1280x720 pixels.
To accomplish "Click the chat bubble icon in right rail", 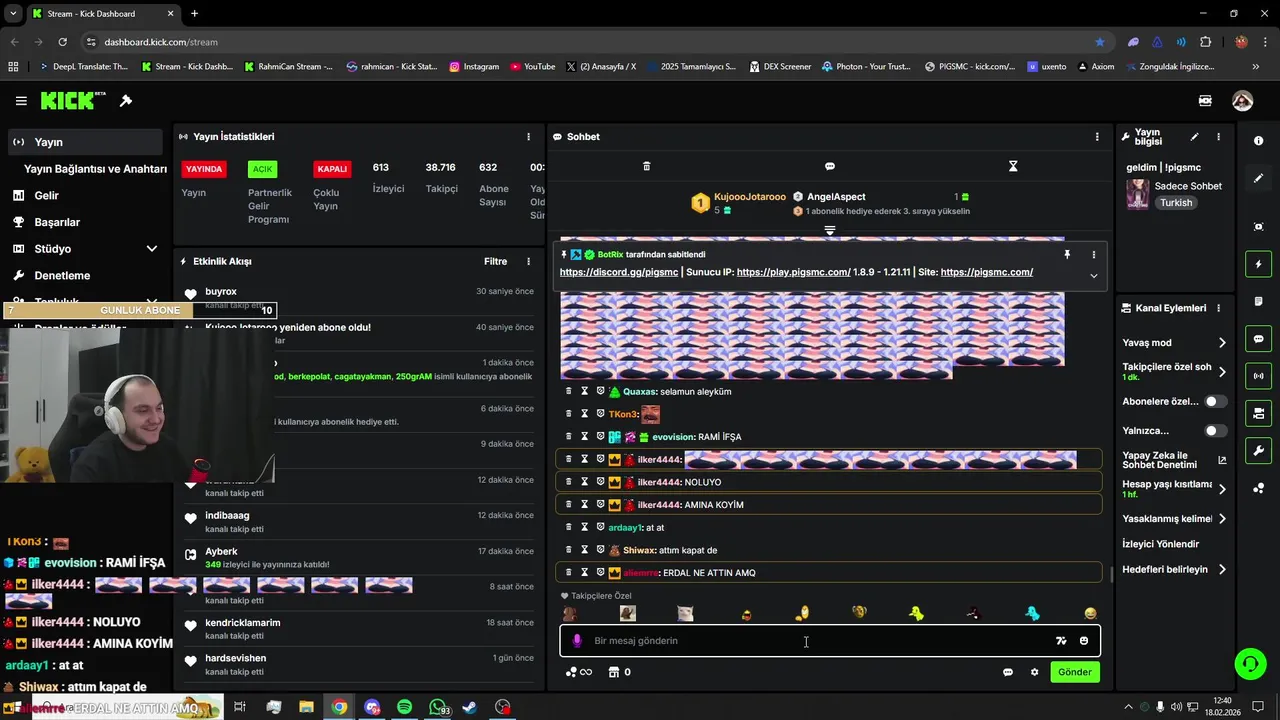I will click(1258, 339).
